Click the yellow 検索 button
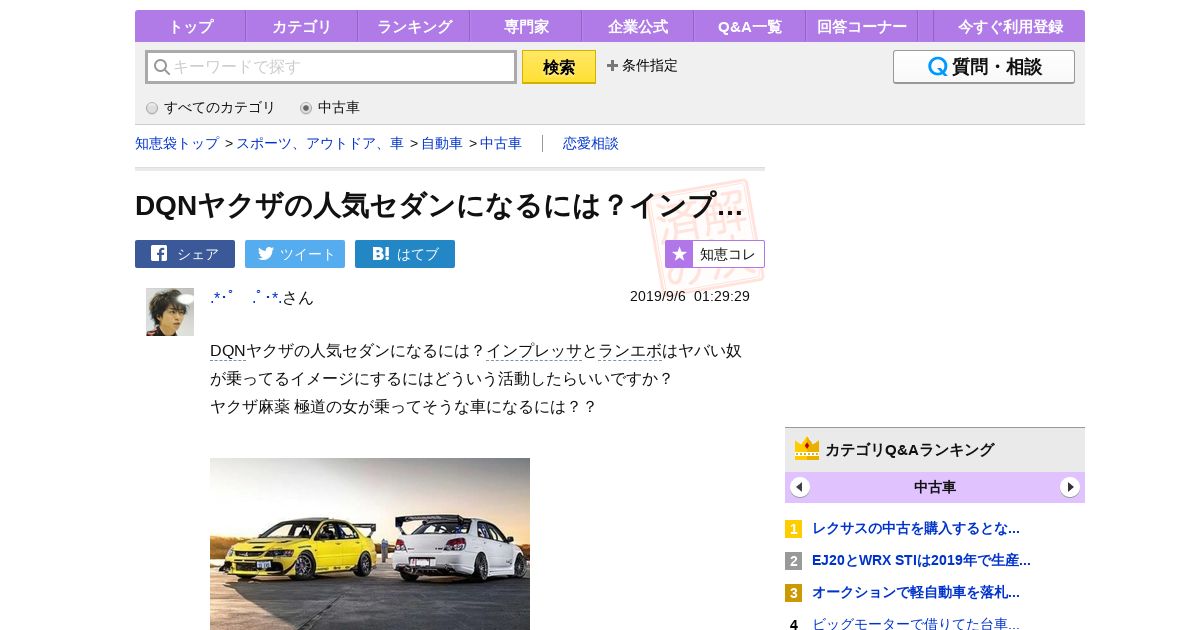Viewport: 1200px width, 630px height. pyautogui.click(x=559, y=67)
